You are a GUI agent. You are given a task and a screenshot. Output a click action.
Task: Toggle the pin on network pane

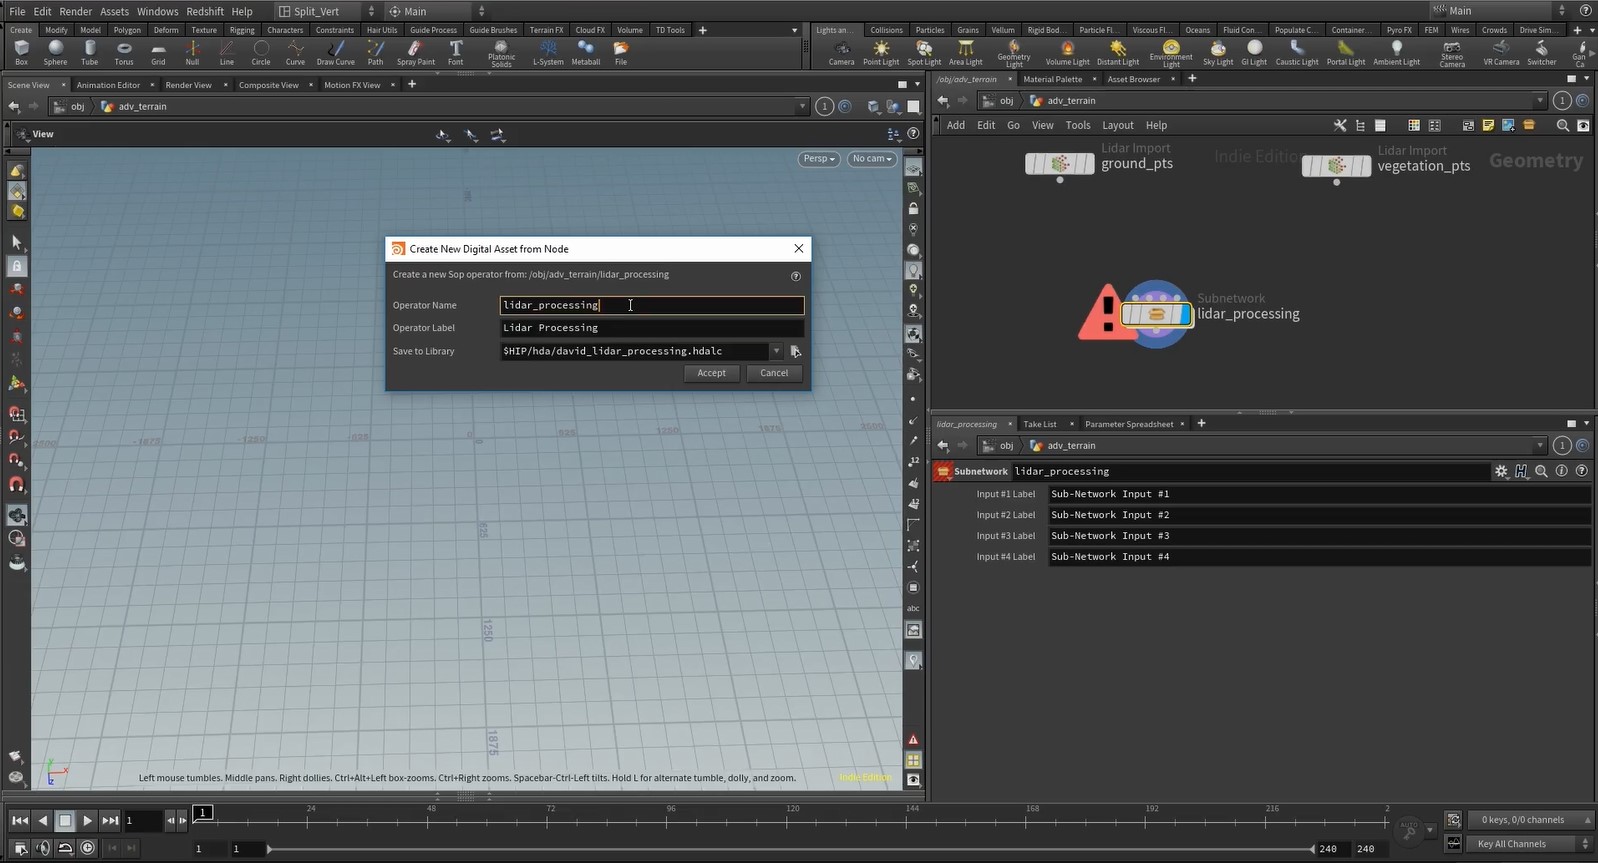pyautogui.click(x=1562, y=101)
